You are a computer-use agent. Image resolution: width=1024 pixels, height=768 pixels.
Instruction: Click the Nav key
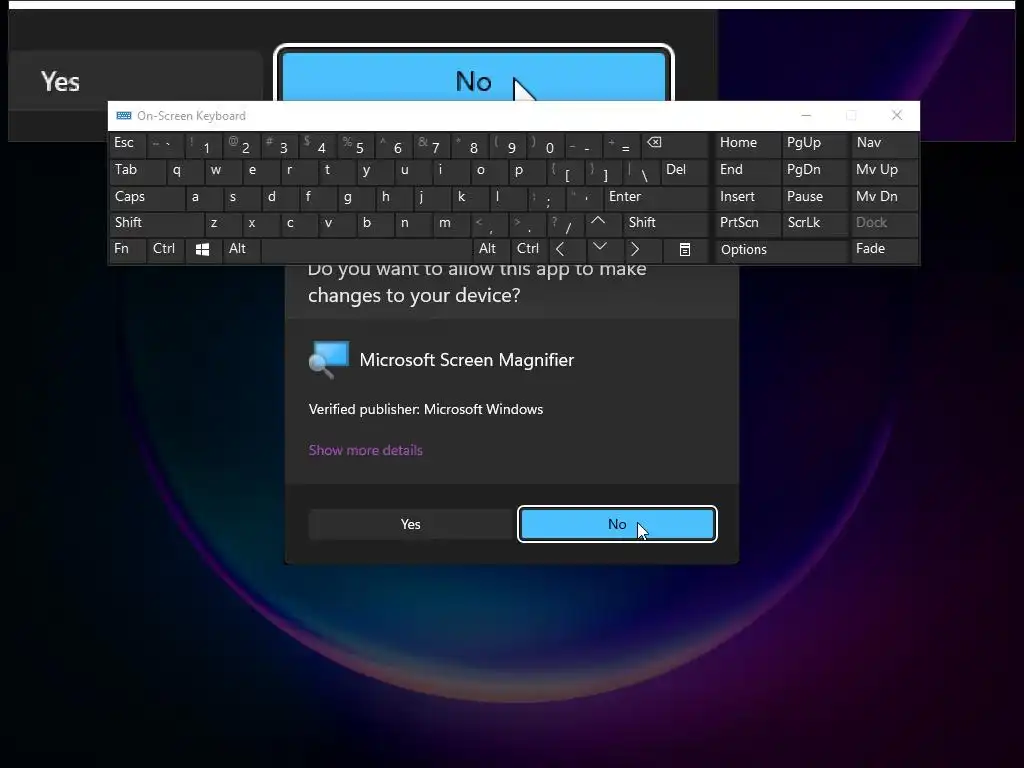coord(885,144)
